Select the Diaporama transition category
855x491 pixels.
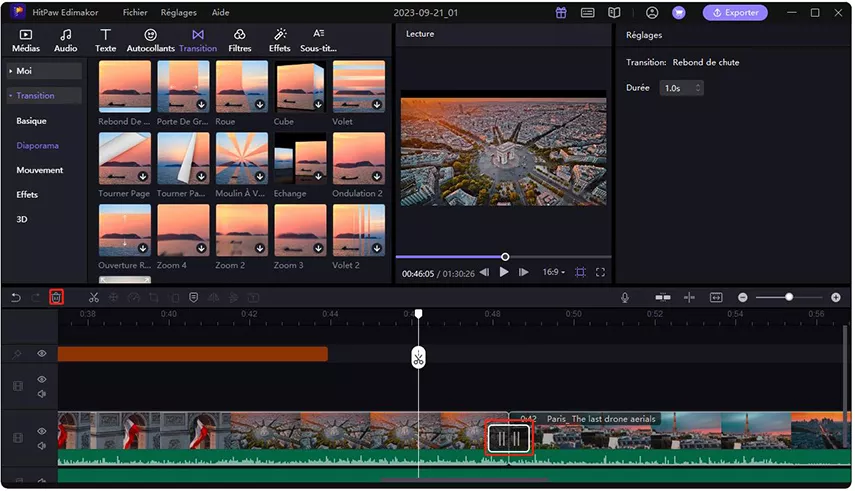click(37, 146)
